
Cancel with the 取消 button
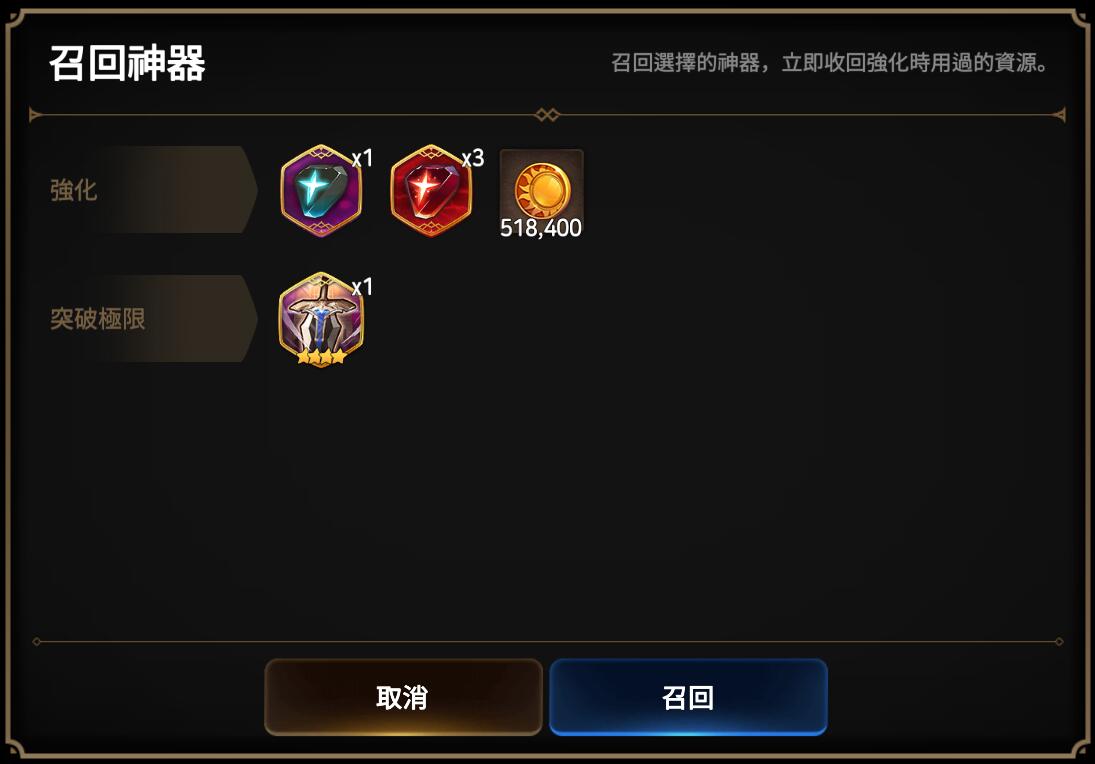coord(403,697)
